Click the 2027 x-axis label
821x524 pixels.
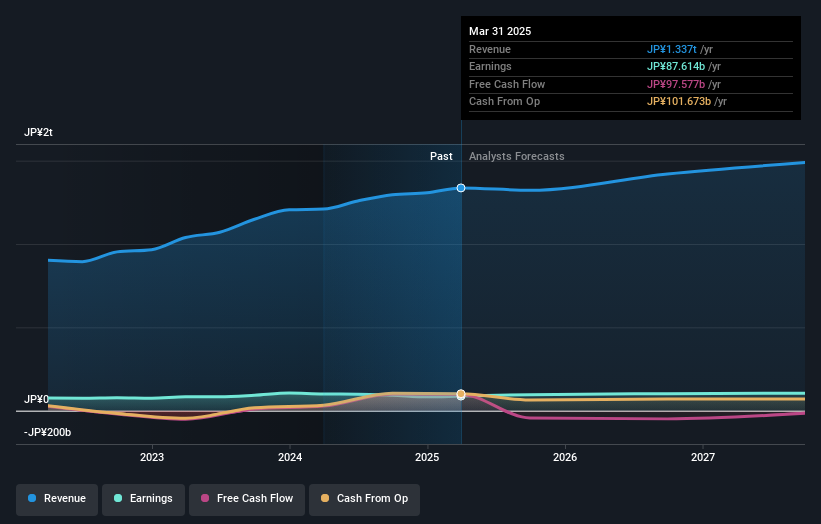coord(703,457)
